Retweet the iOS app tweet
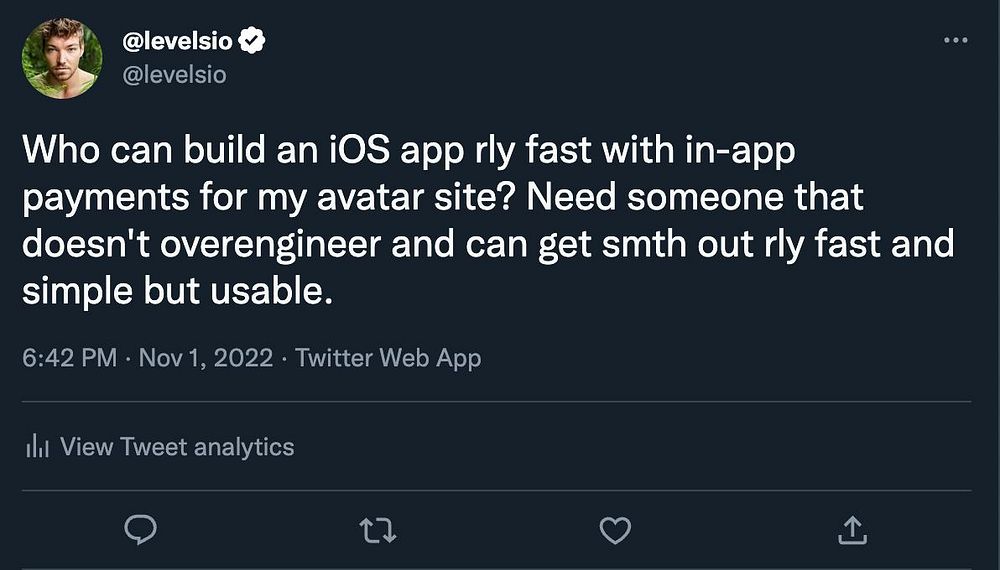Screen dimensions: 1000x570 (x=379, y=531)
